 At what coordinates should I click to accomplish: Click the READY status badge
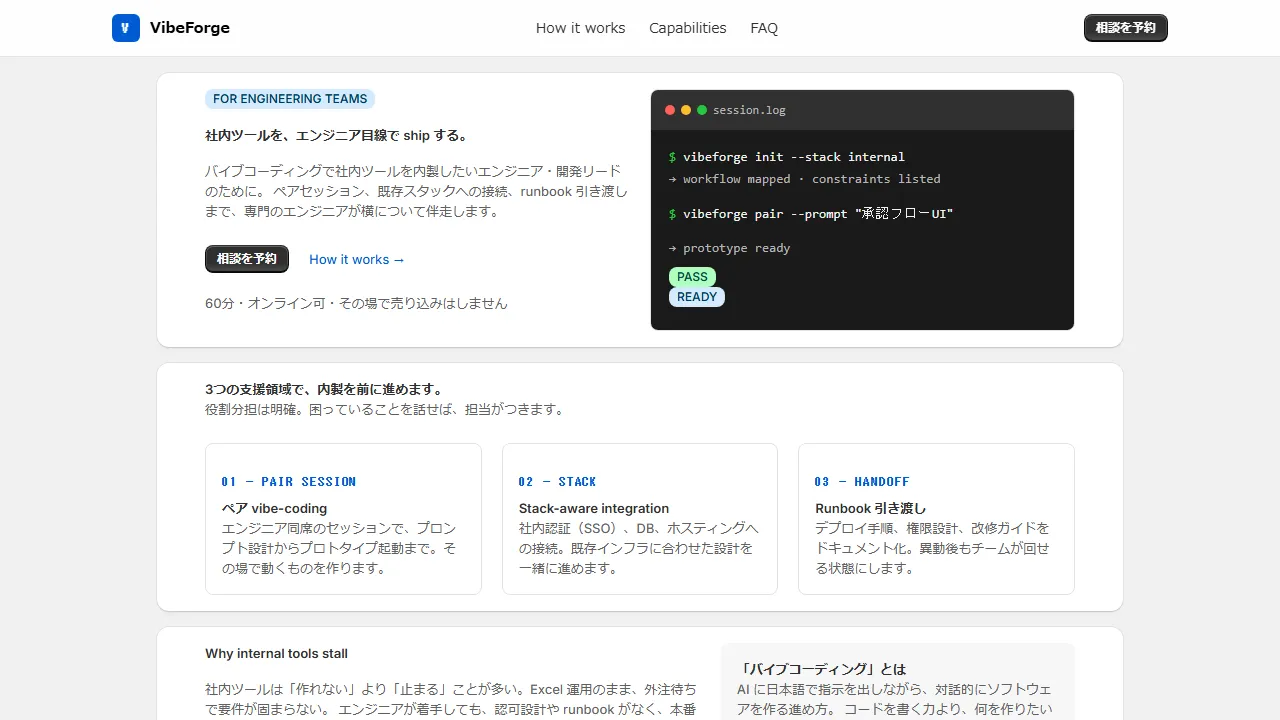[697, 297]
